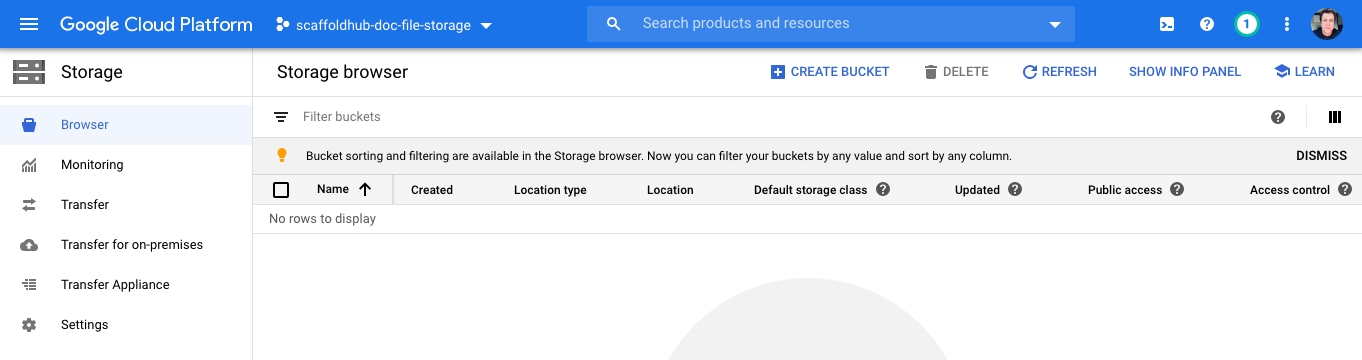The image size is (1362, 360).
Task: Click the Name ascending sort arrow
Action: coord(365,190)
